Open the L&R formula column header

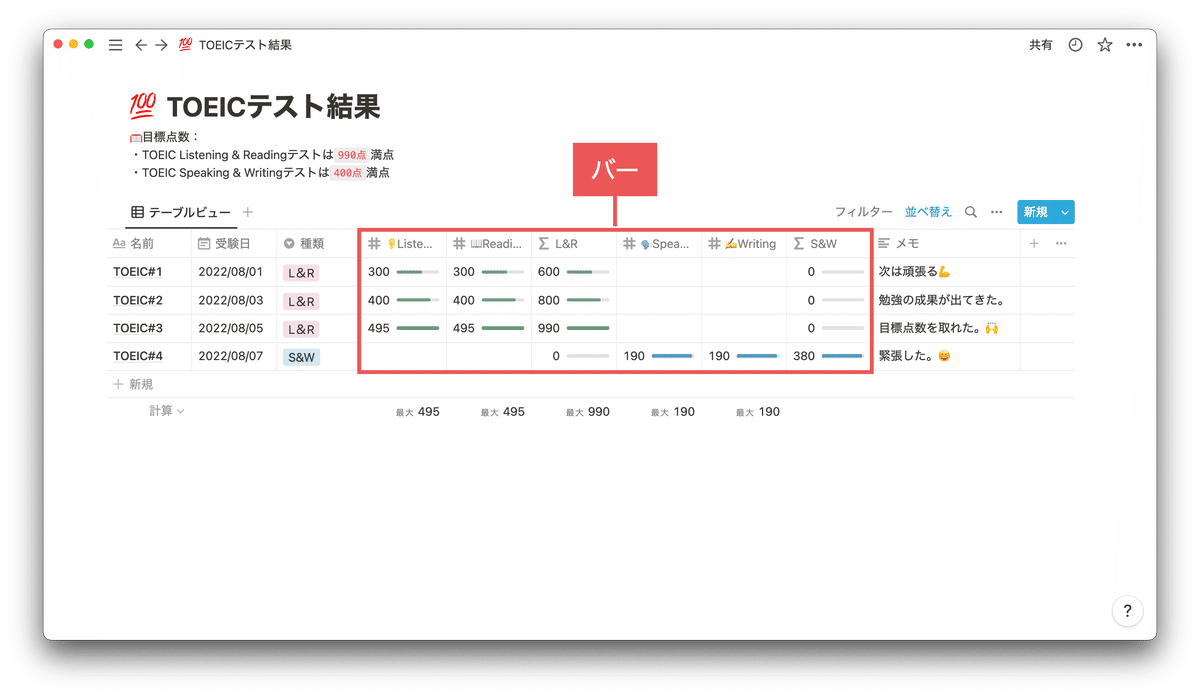coord(574,243)
